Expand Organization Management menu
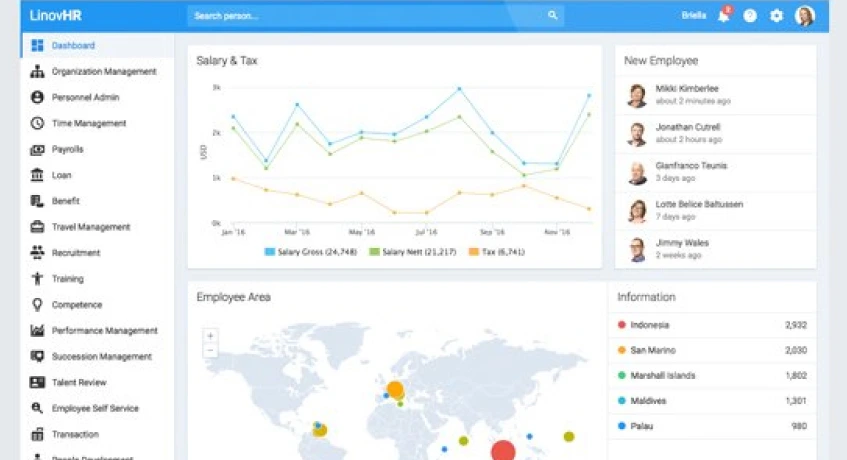847x460 pixels. coord(103,72)
